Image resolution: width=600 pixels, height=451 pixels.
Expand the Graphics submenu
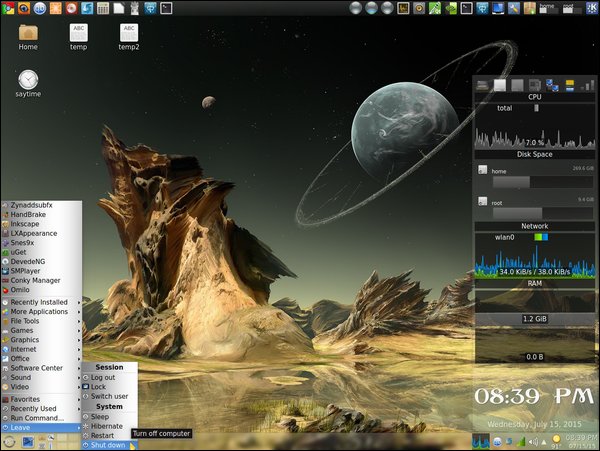pyautogui.click(x=41, y=340)
